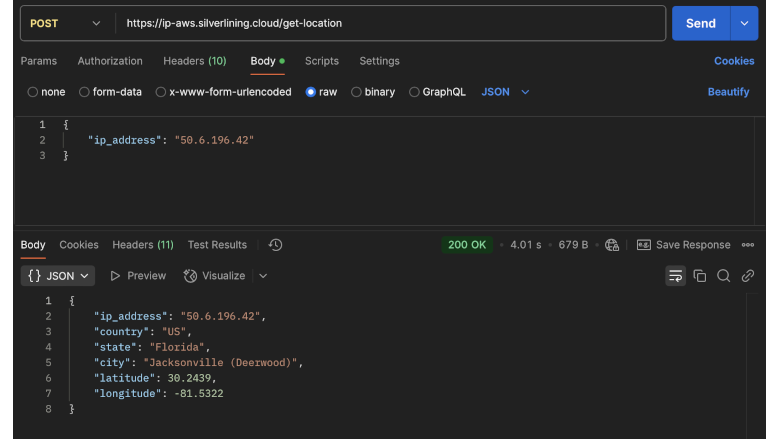Open the request JSON format dropdown
Image resolution: width=780 pixels, height=439 pixels.
point(505,92)
